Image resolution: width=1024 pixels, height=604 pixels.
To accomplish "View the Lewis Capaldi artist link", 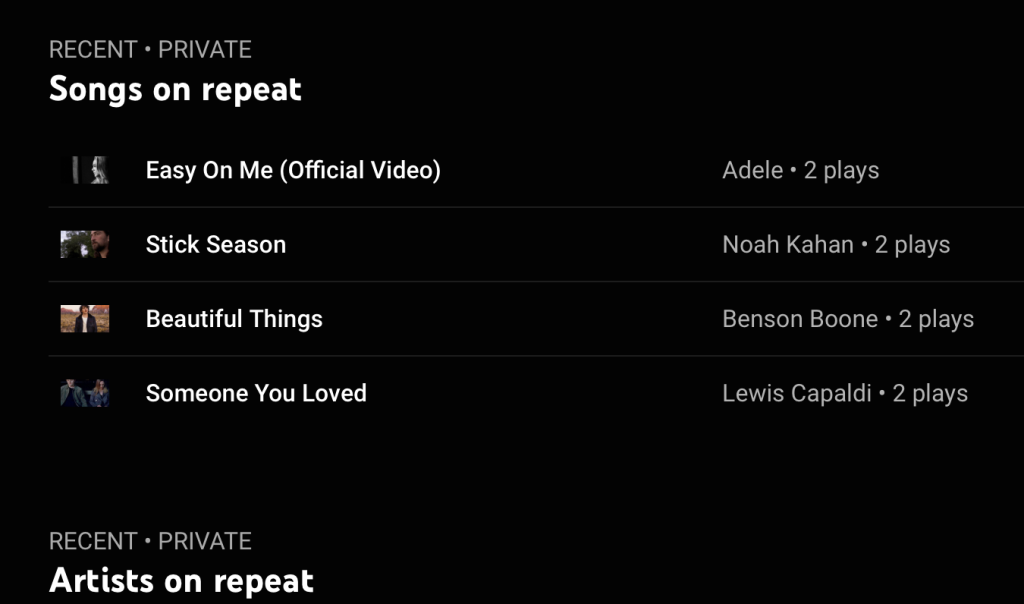I will click(x=797, y=393).
